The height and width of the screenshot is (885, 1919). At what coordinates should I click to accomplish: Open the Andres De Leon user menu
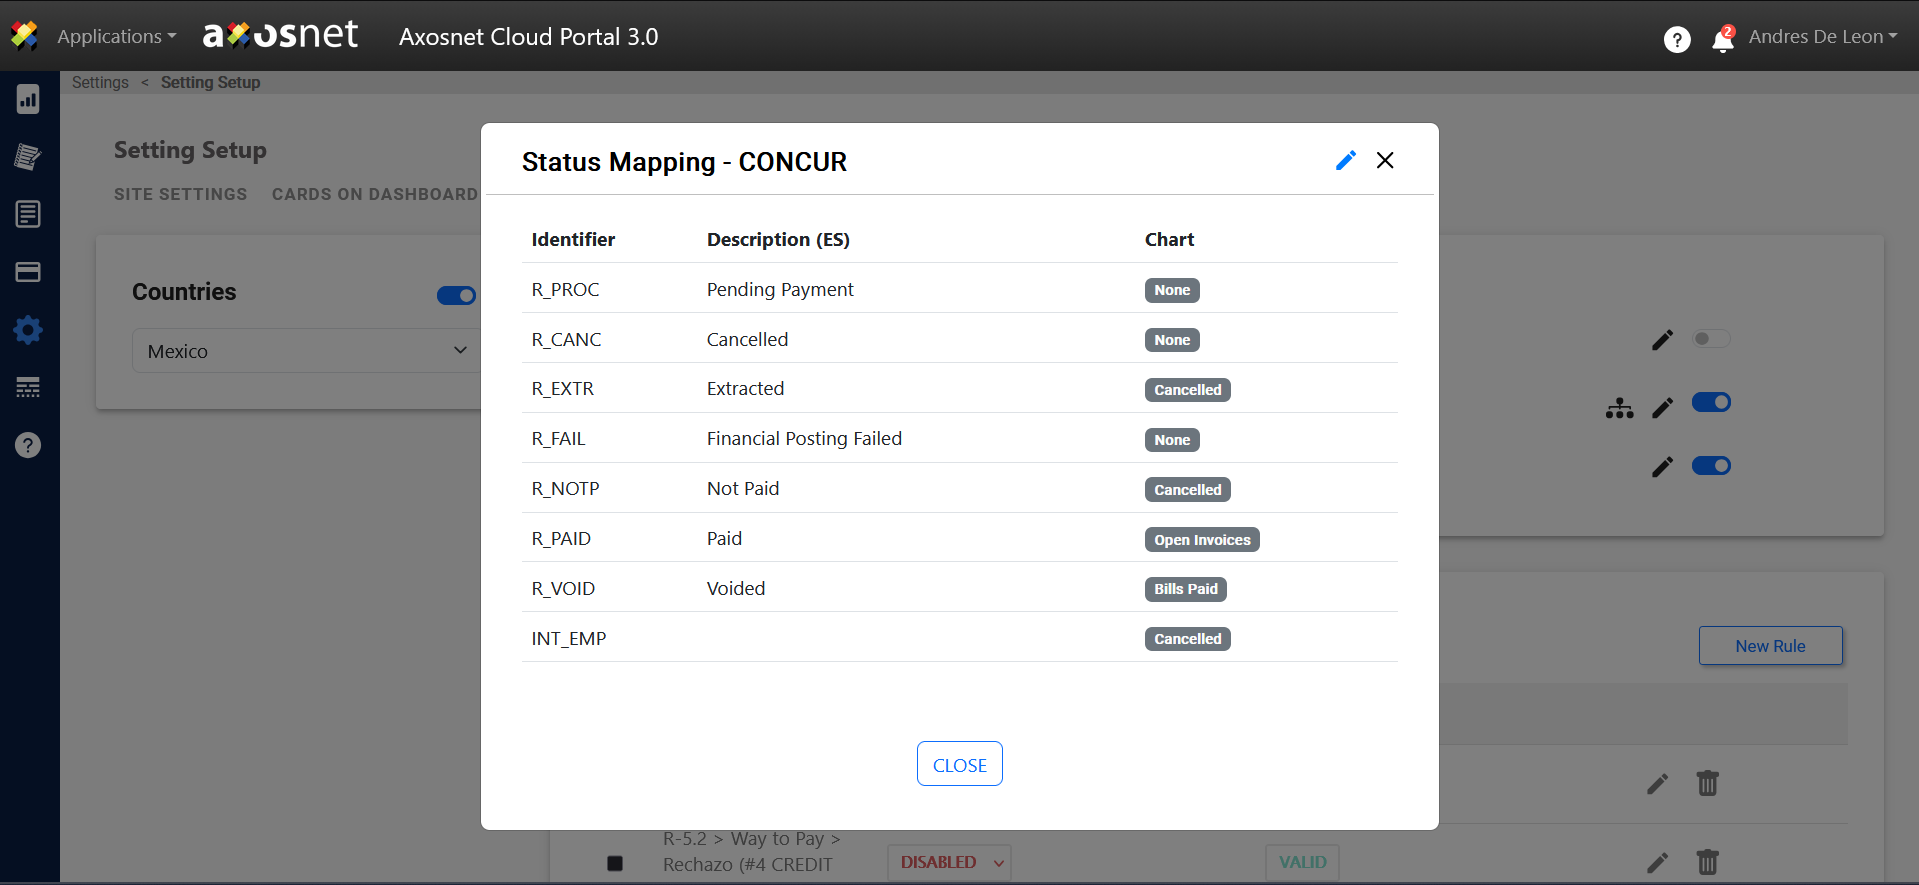pyautogui.click(x=1822, y=37)
